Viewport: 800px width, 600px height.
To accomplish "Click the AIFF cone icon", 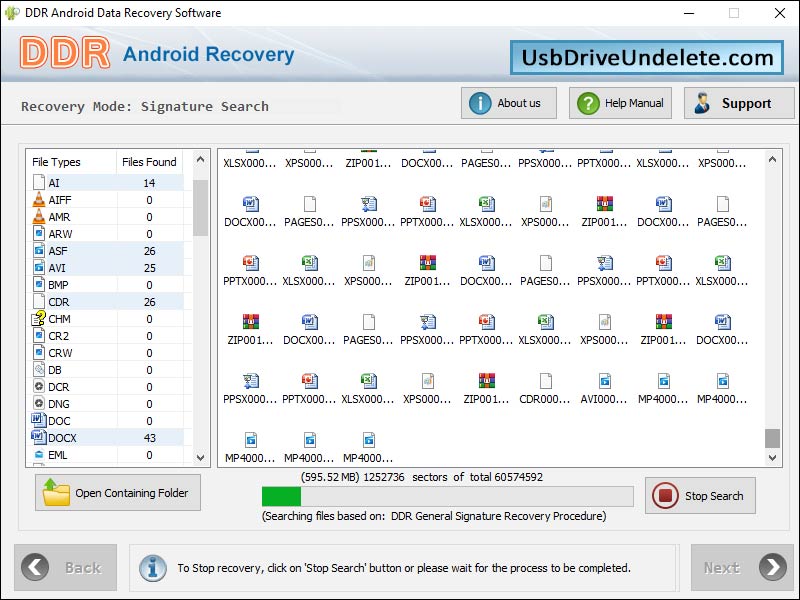I will 39,199.
